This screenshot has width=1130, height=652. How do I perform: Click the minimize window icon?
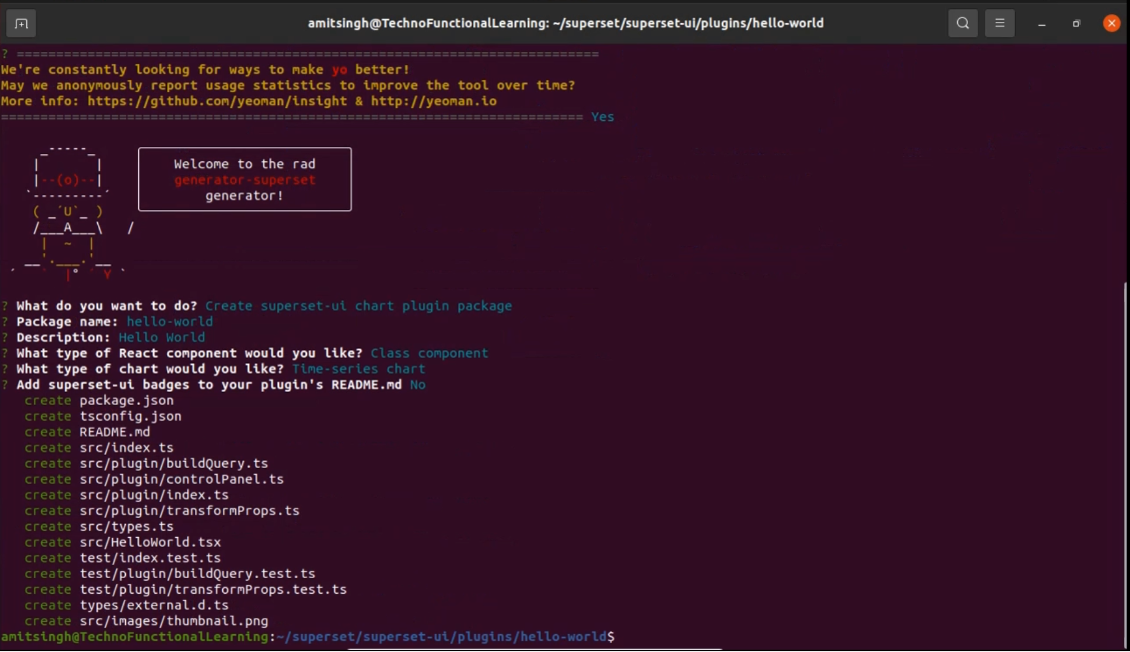(1042, 22)
